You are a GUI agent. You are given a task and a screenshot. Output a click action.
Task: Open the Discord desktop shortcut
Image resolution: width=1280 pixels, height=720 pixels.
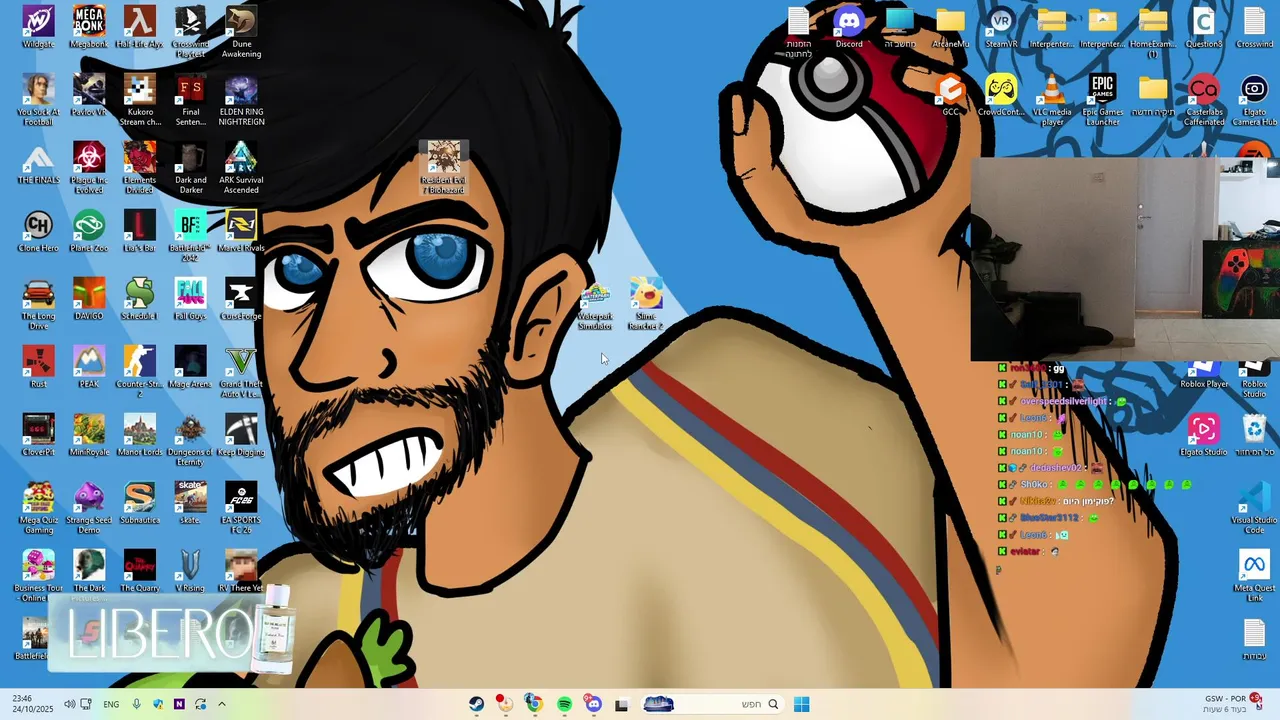(849, 27)
